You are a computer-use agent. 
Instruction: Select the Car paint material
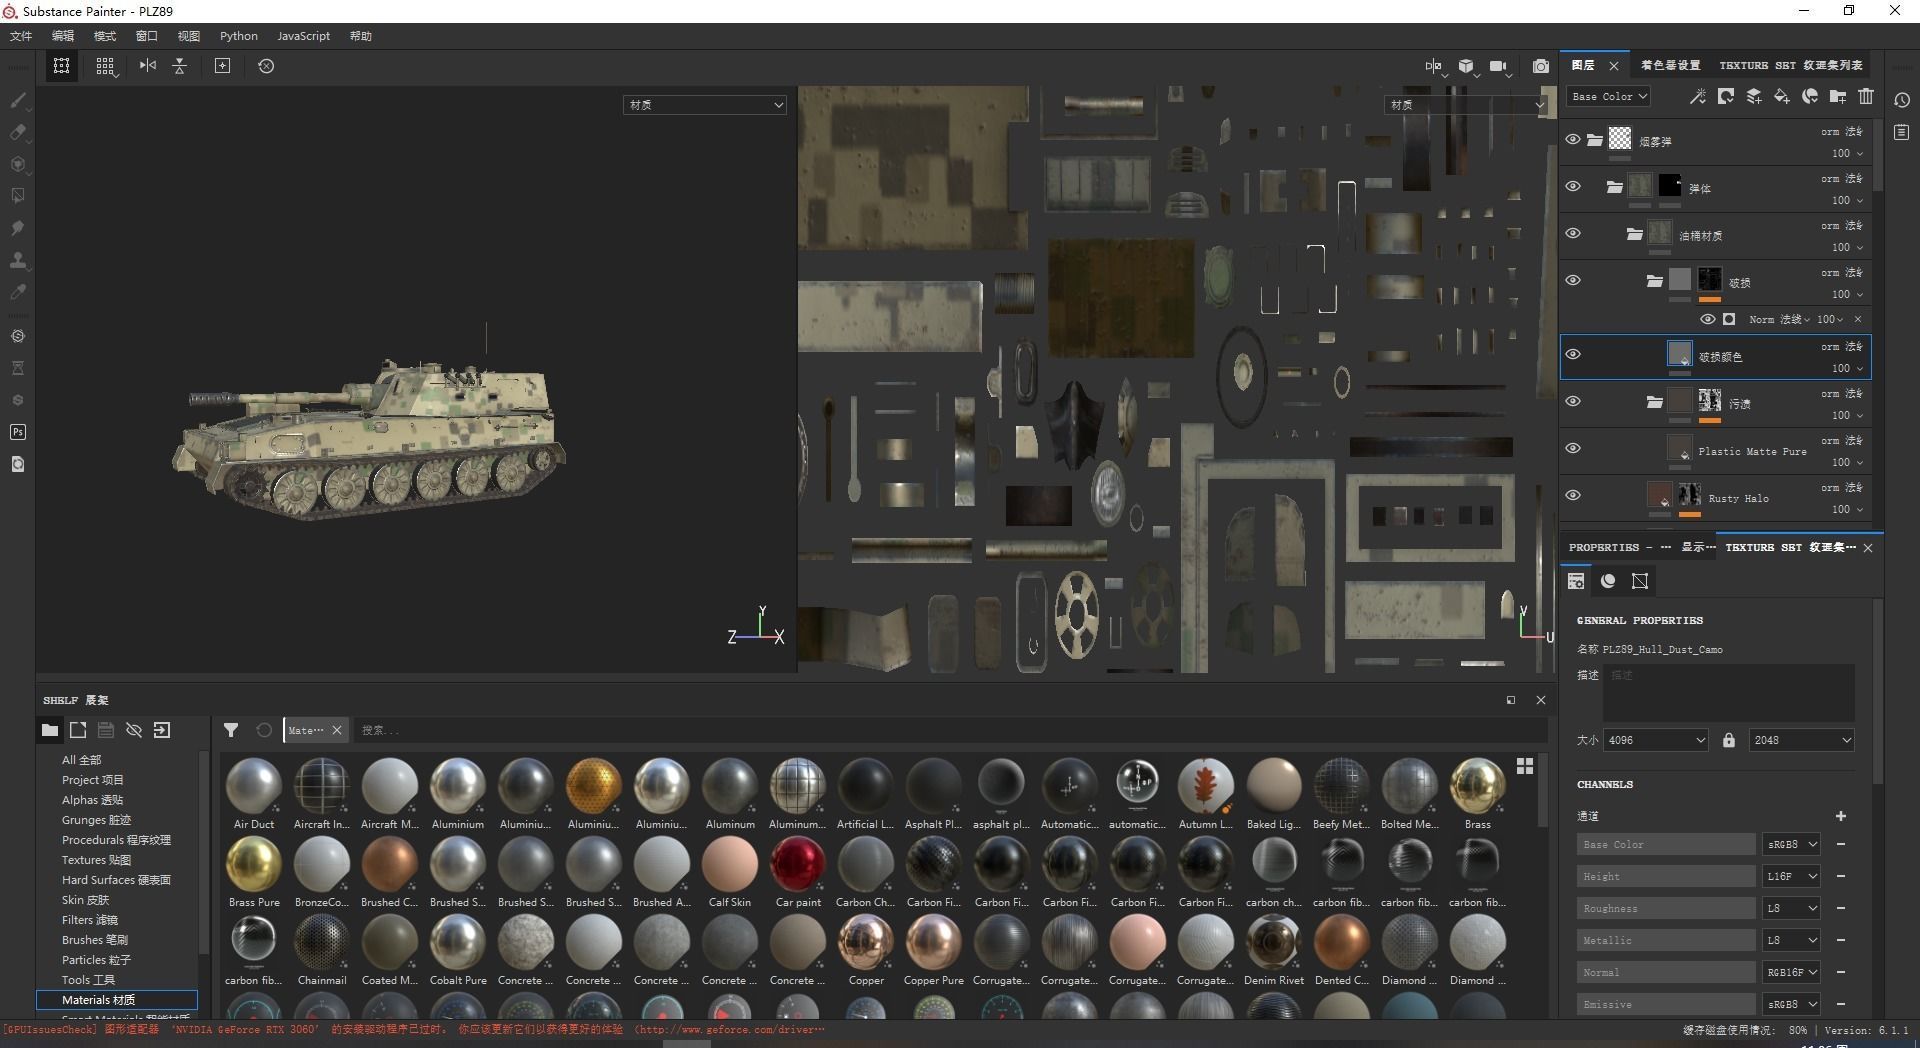[x=798, y=871]
